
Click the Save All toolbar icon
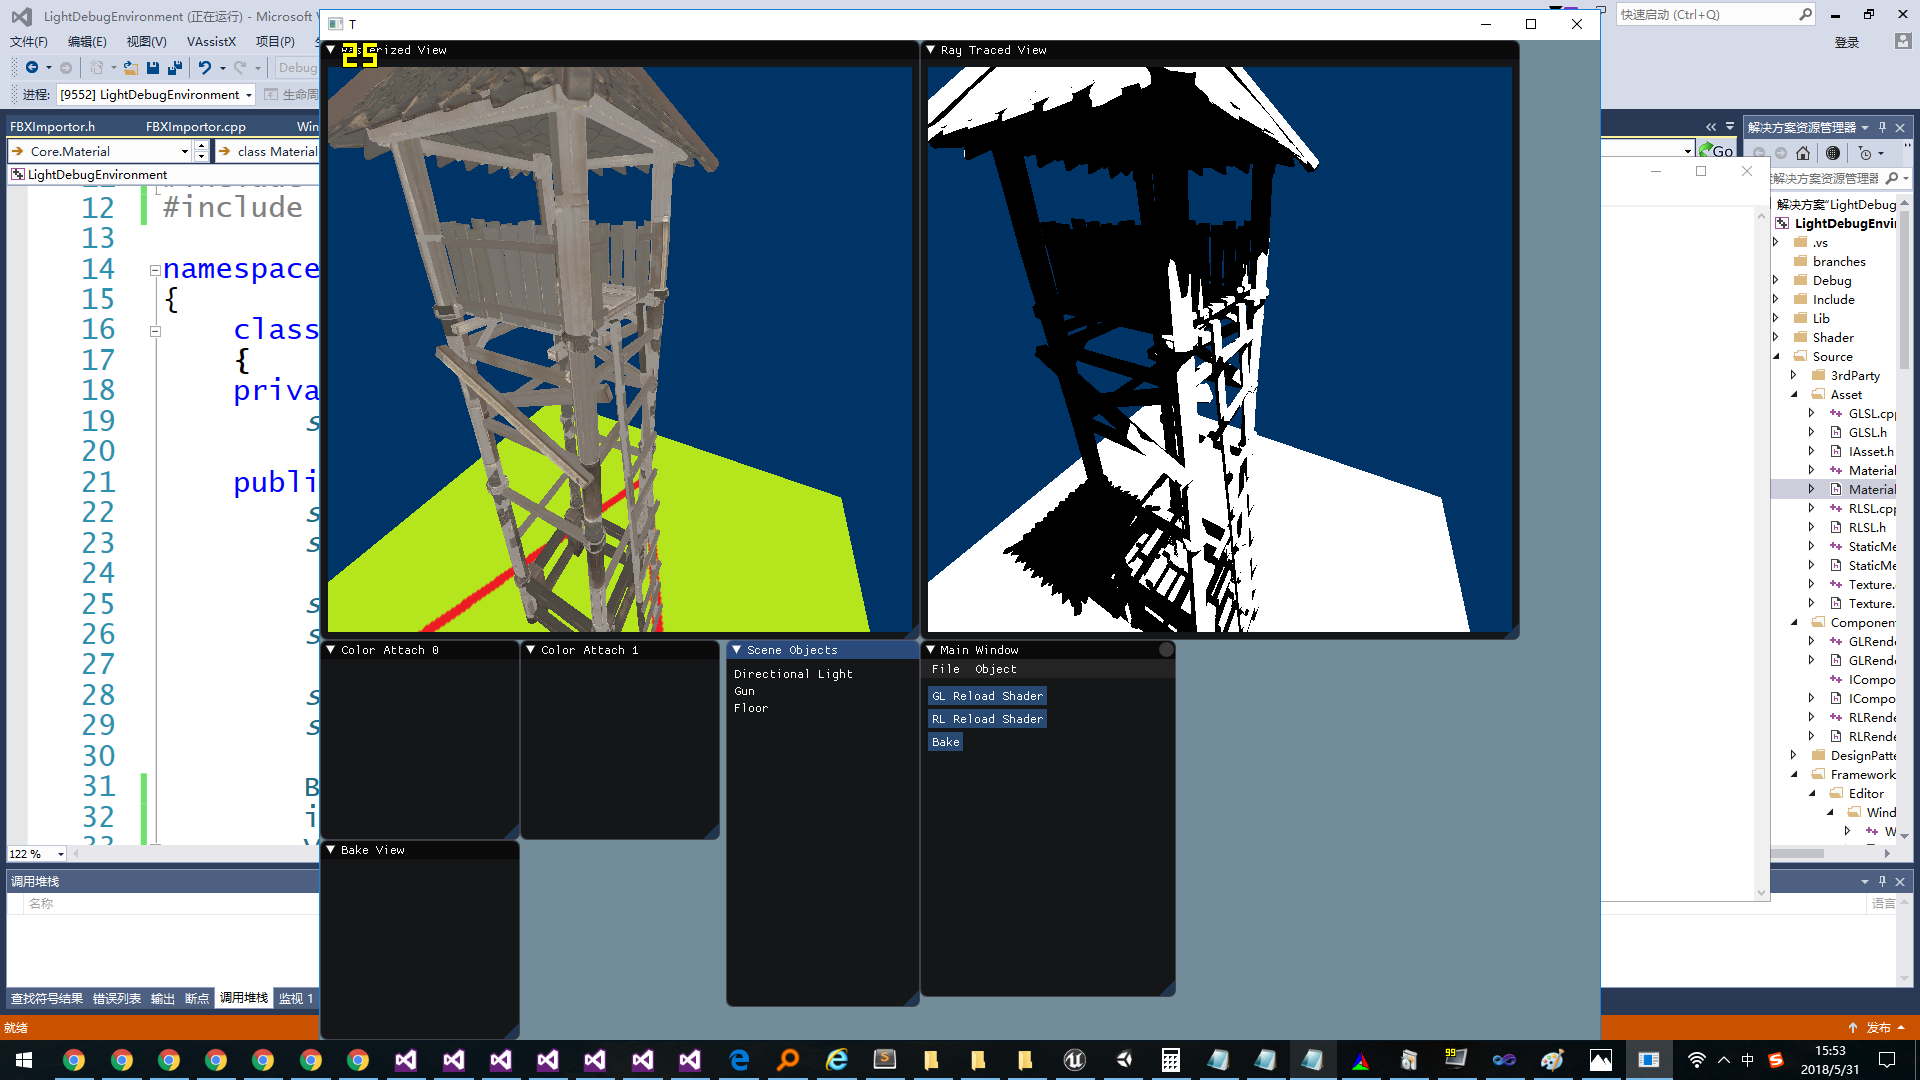point(175,68)
